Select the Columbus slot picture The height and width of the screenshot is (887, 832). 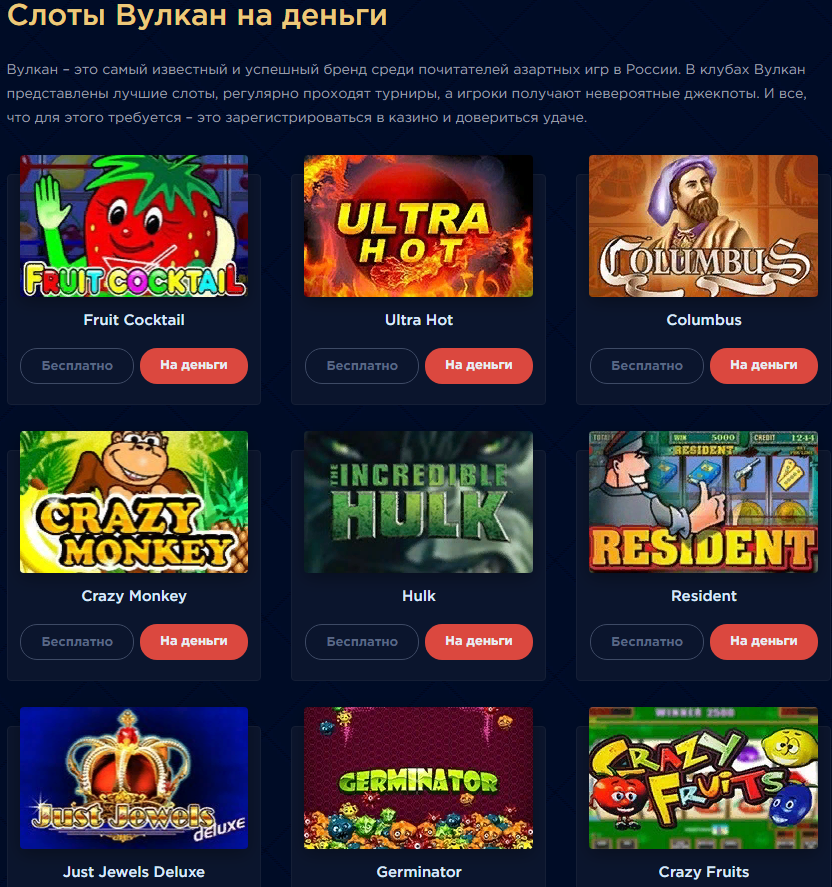[703, 226]
